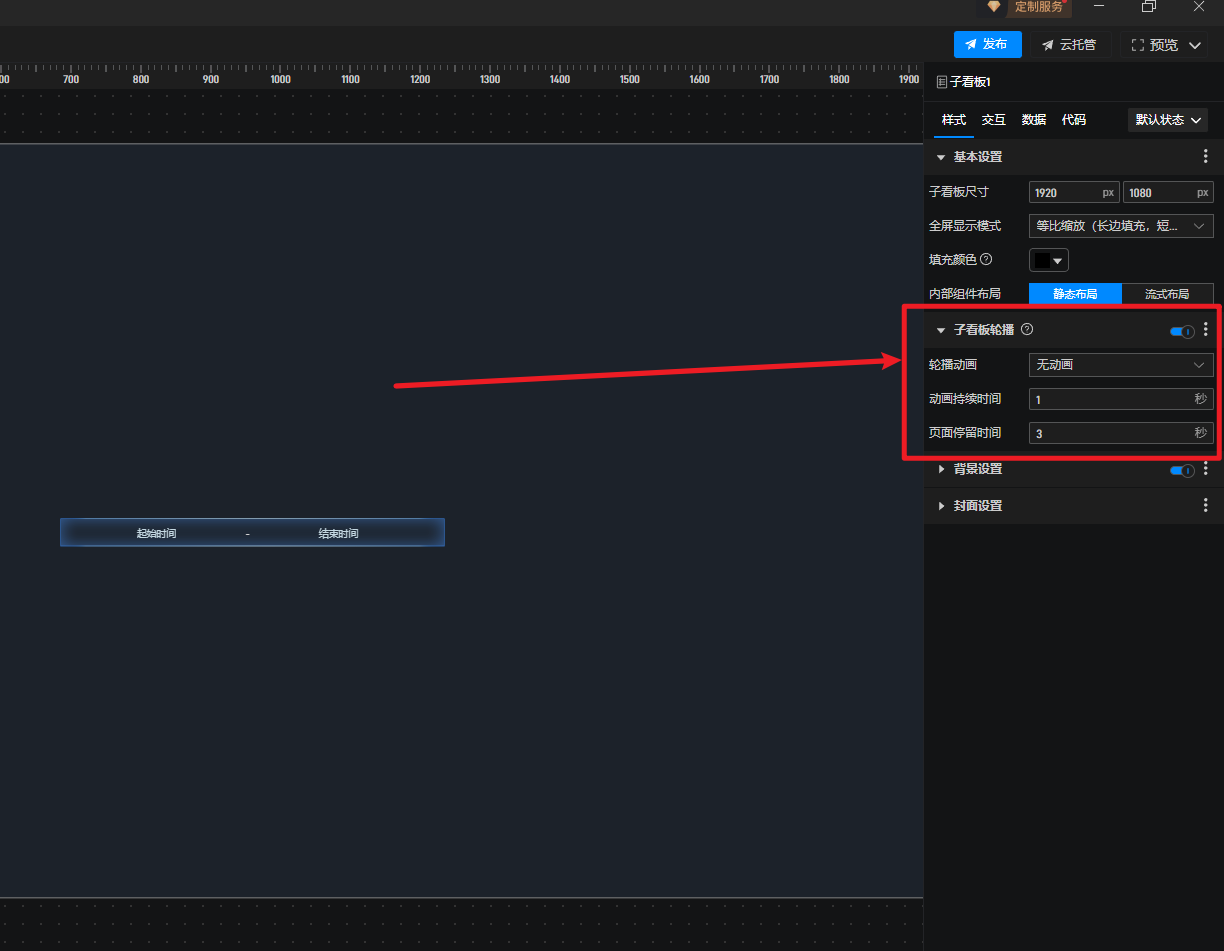
Task: Open the 数据 tab
Action: pos(1033,120)
